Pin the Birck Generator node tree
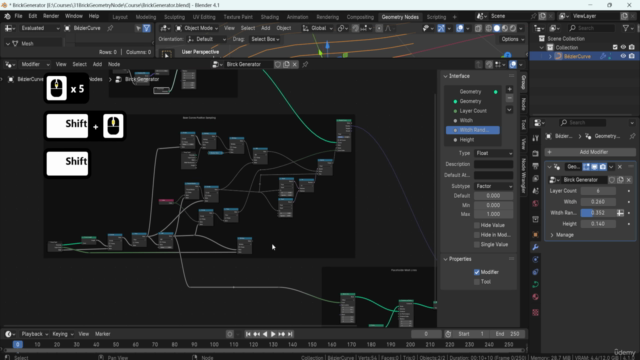Viewport: 640px width, 360px height. click(x=305, y=64)
